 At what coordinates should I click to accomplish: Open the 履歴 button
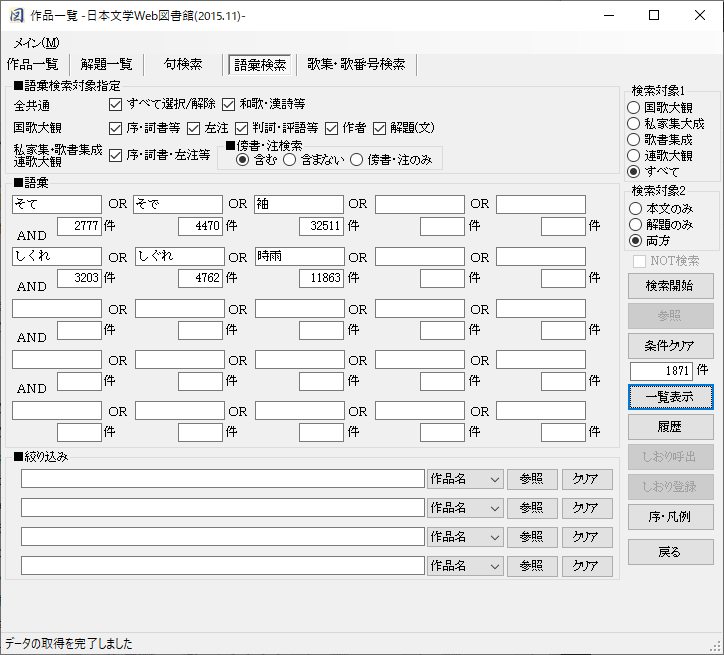point(670,427)
